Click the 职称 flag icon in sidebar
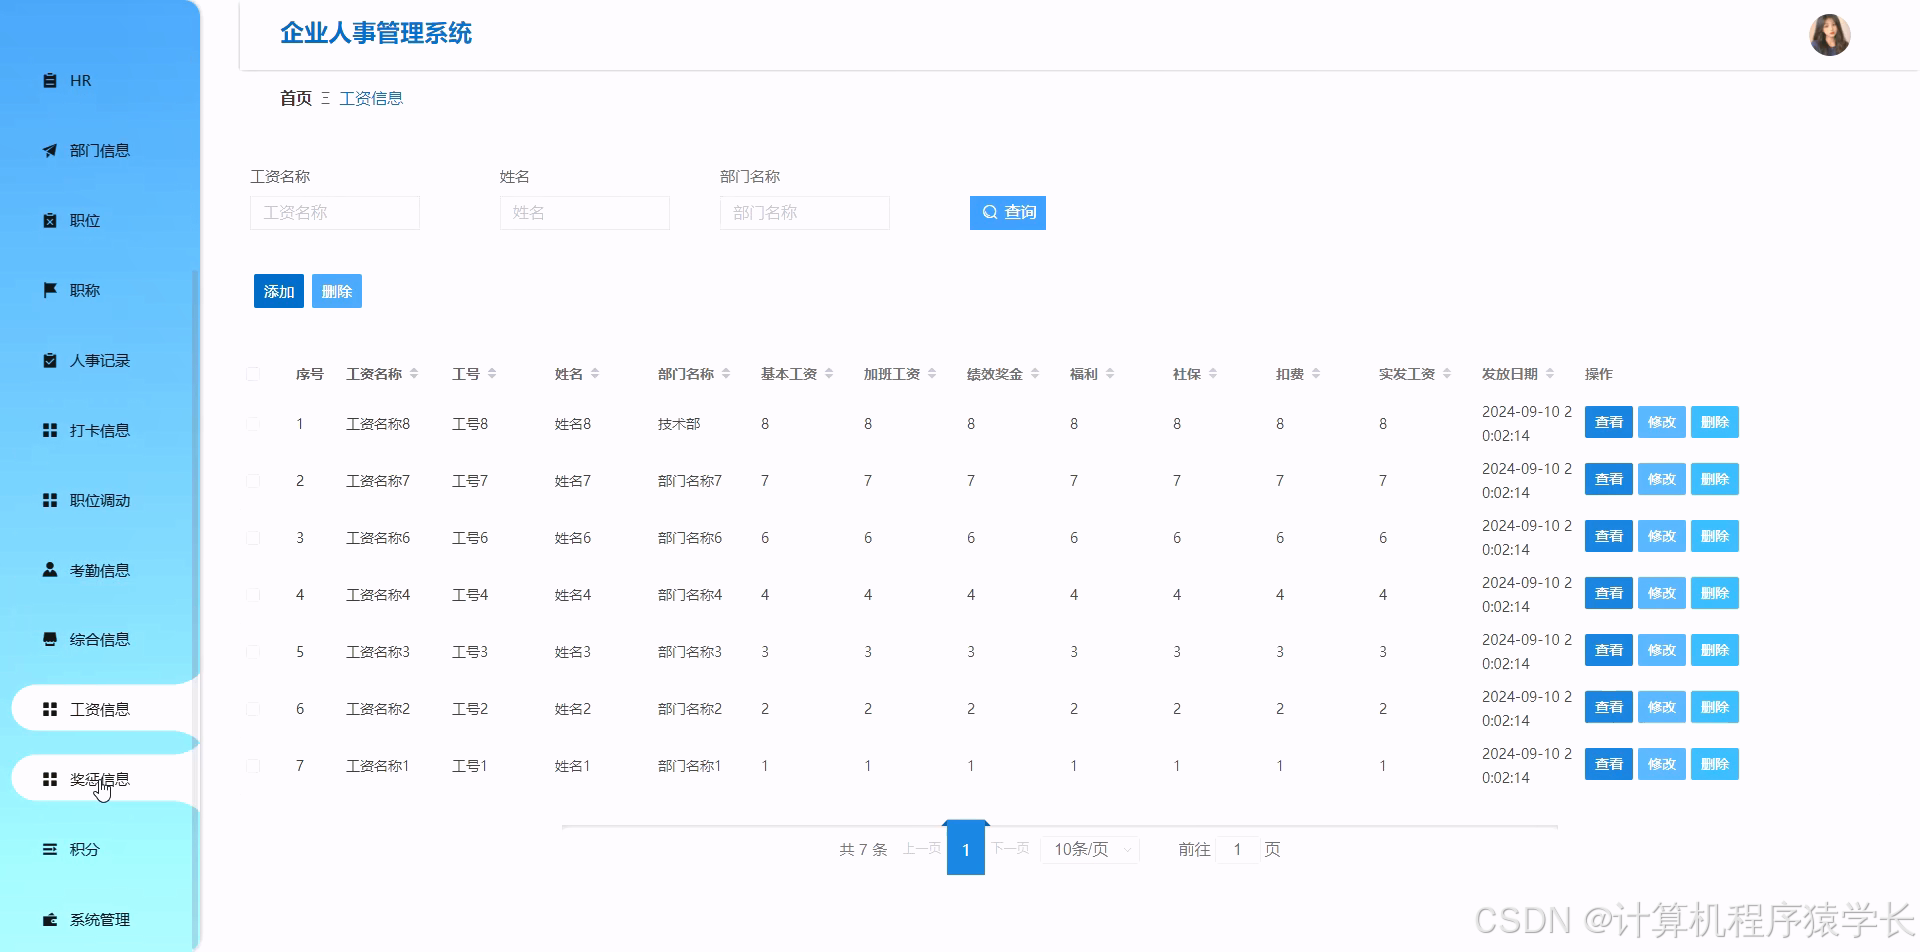 coord(50,290)
